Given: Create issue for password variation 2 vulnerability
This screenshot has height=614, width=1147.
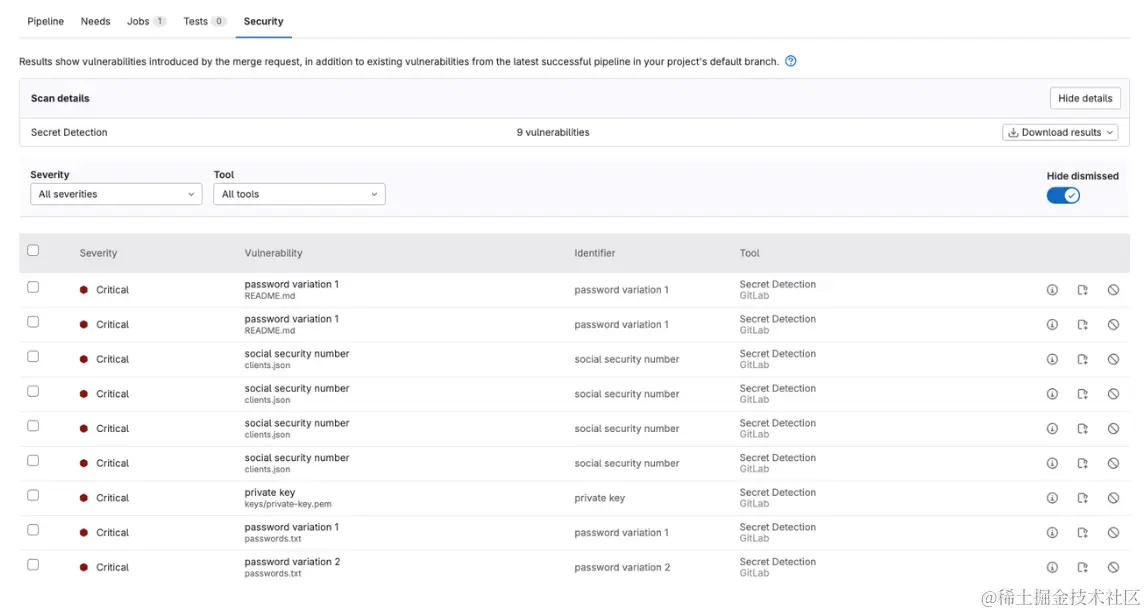Looking at the screenshot, I should [x=1082, y=567].
